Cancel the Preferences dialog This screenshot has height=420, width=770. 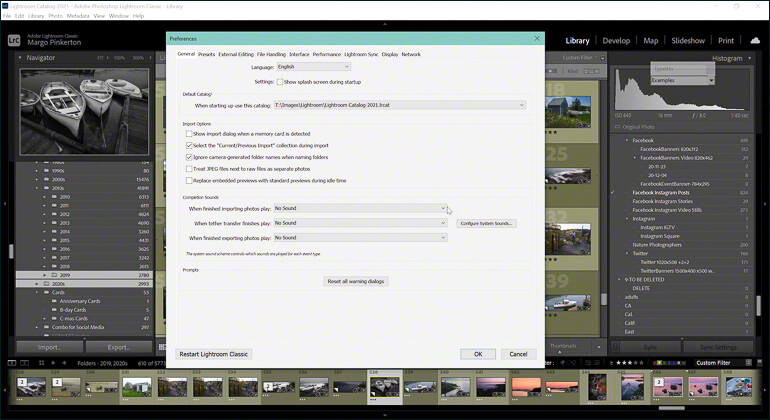click(518, 354)
